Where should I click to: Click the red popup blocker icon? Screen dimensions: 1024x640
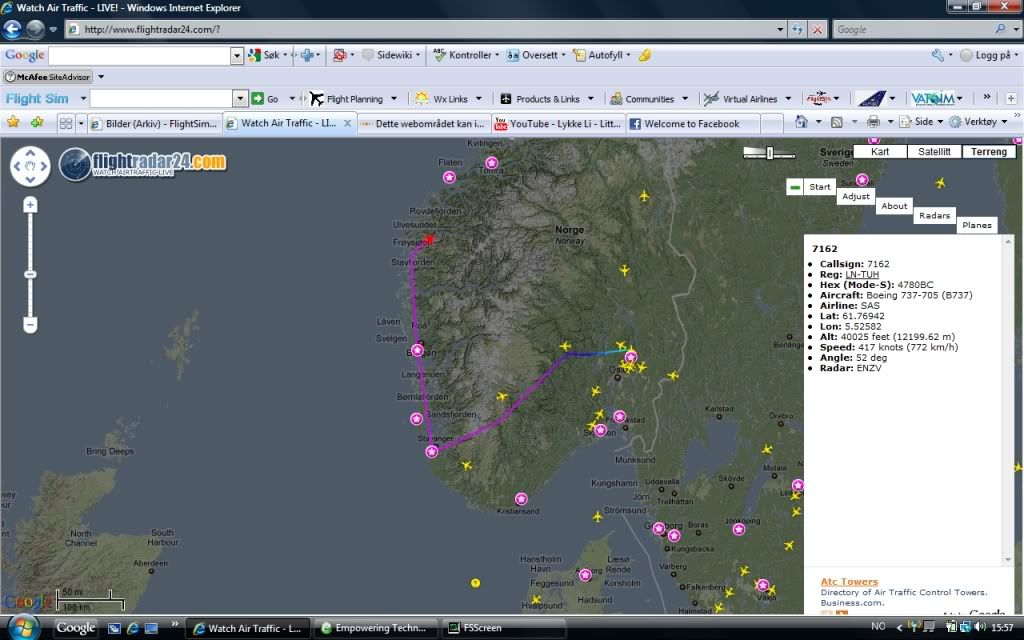(339, 55)
